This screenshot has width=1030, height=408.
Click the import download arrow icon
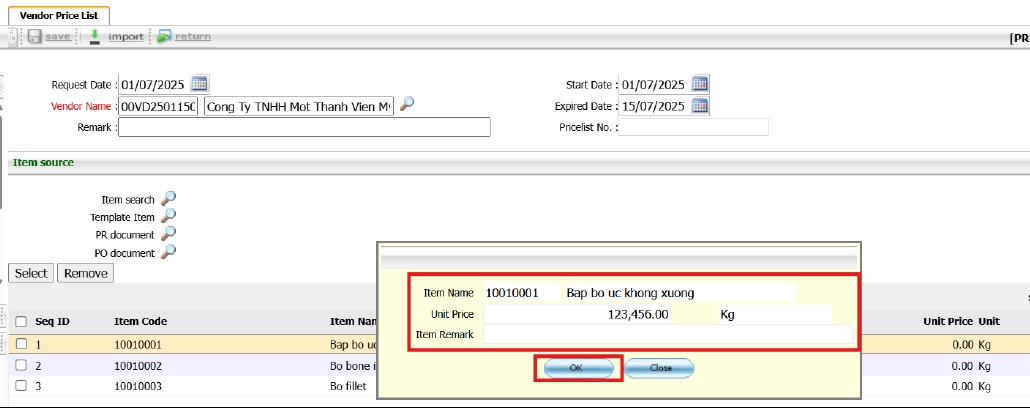pos(94,37)
